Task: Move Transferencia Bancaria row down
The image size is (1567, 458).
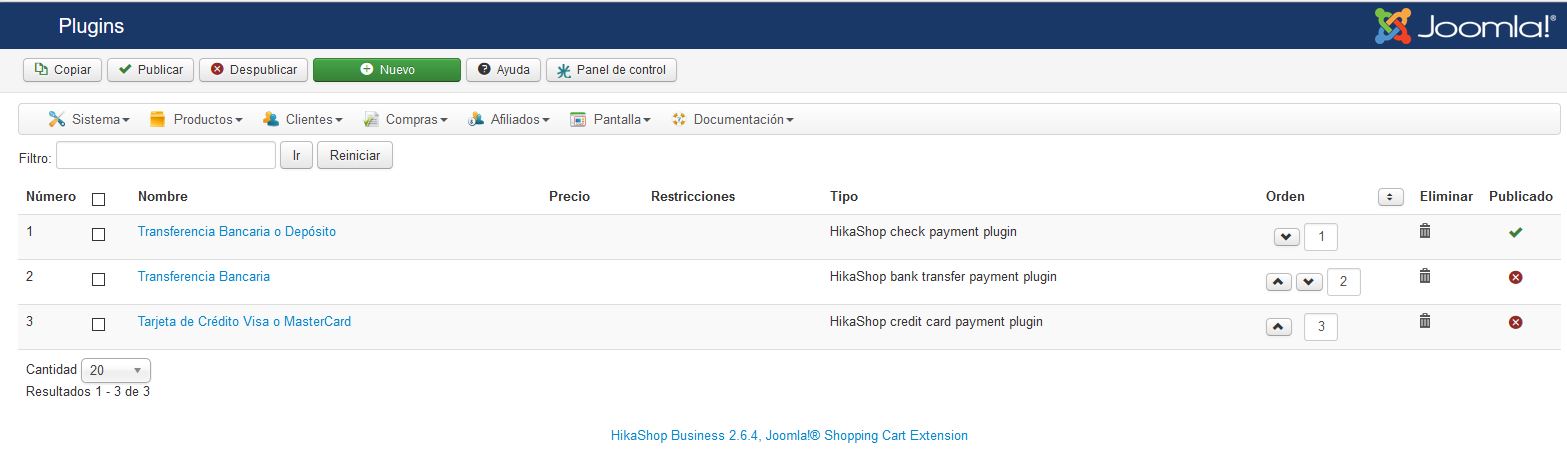Action: click(x=1309, y=282)
